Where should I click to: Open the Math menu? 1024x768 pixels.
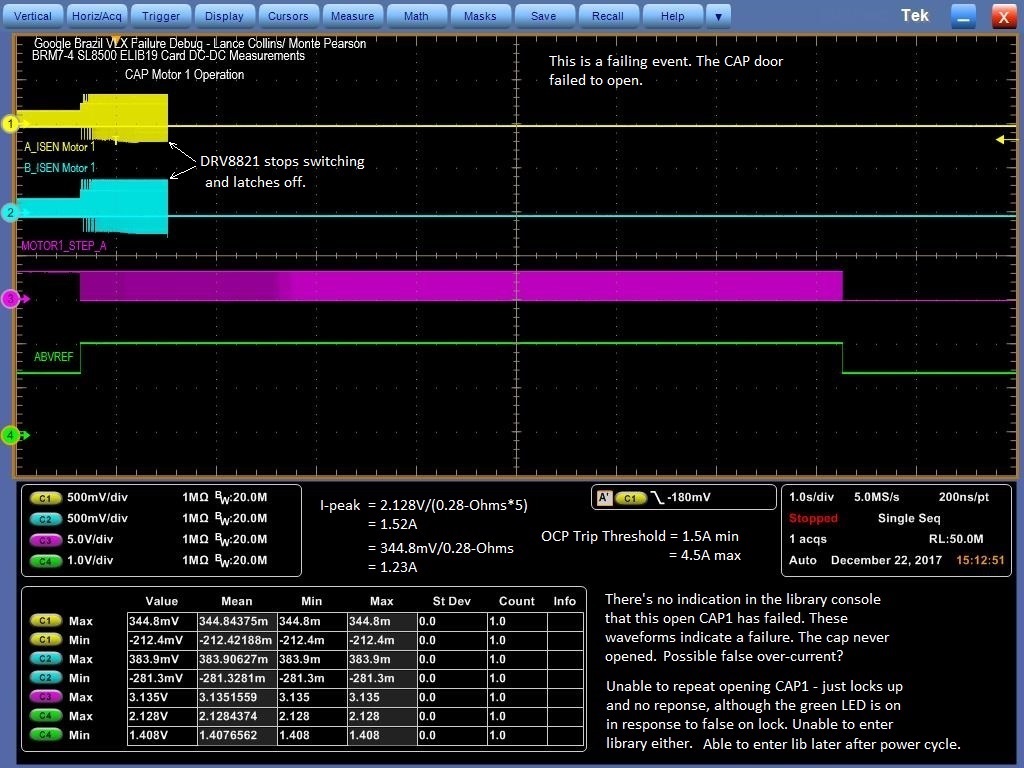[416, 16]
